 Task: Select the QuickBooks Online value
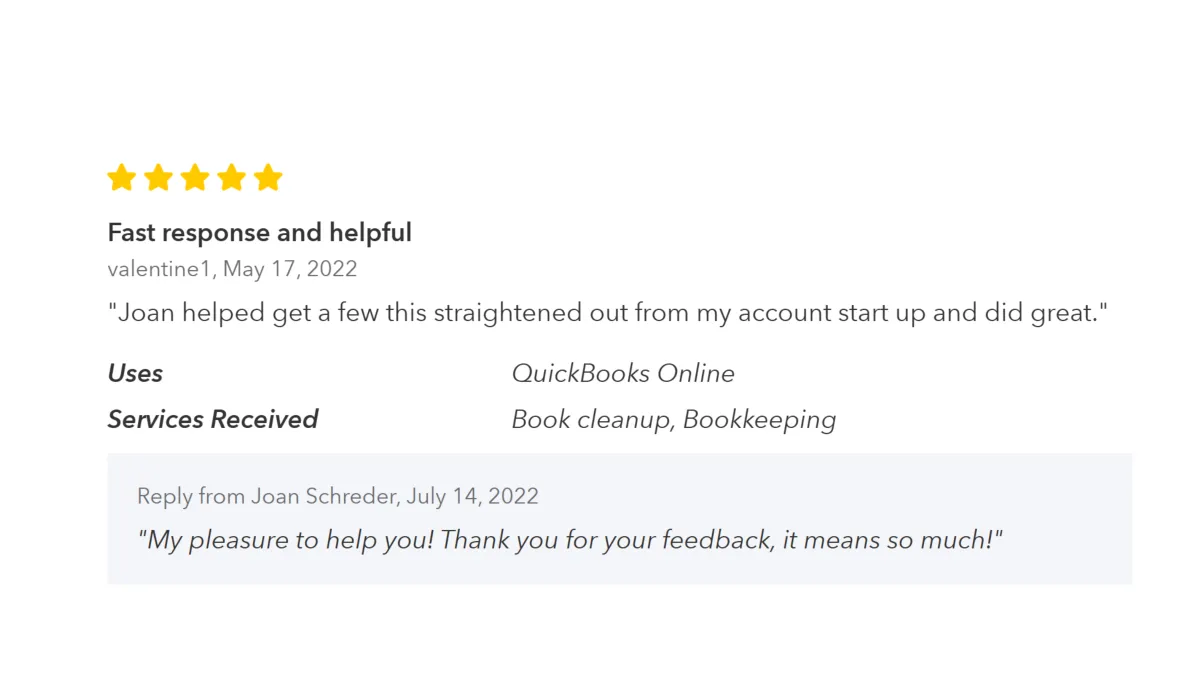623,374
